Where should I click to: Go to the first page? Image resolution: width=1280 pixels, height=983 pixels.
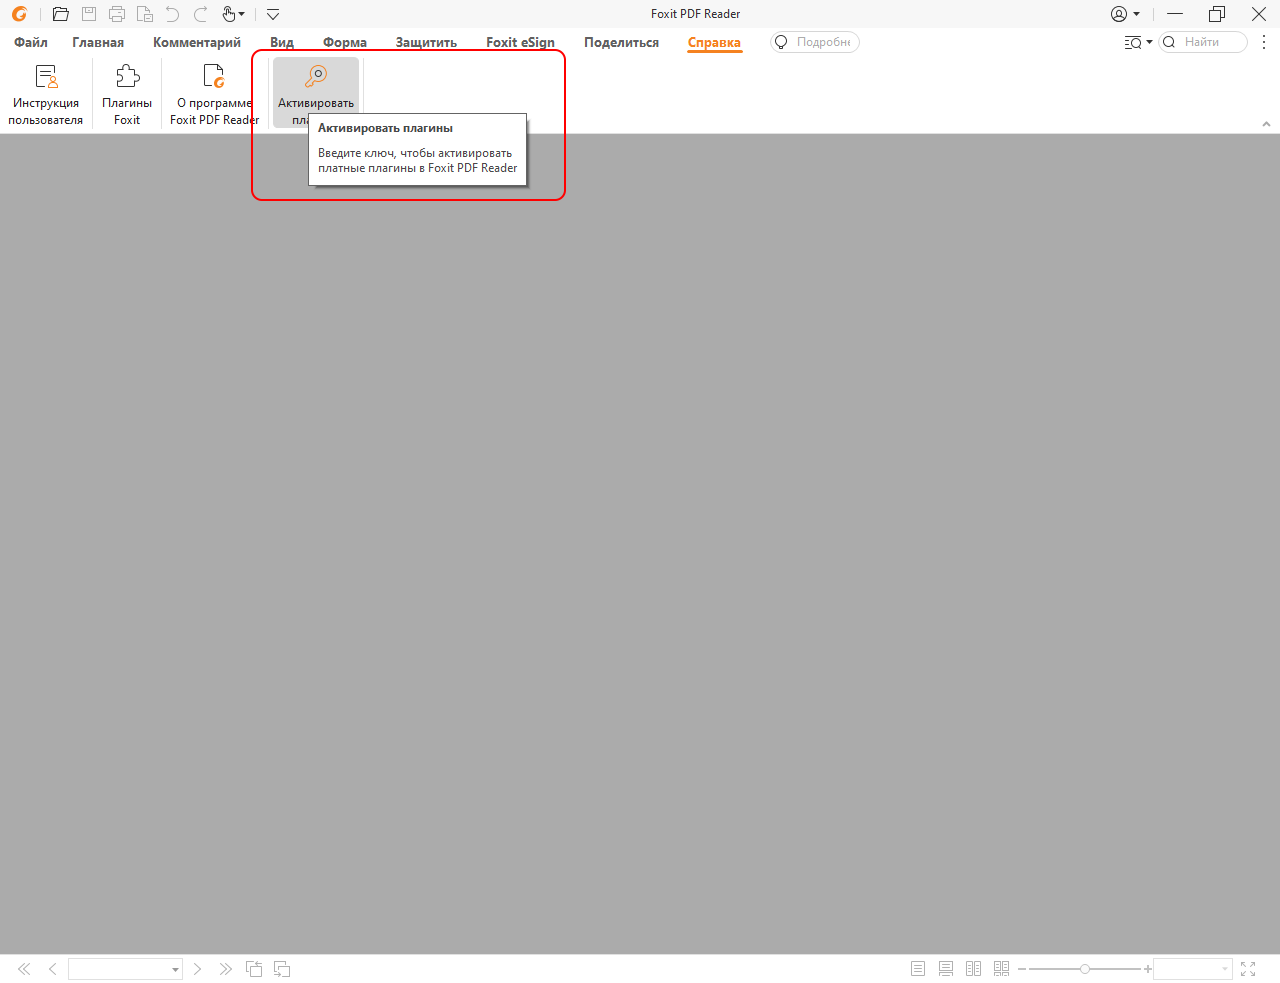coord(24,969)
